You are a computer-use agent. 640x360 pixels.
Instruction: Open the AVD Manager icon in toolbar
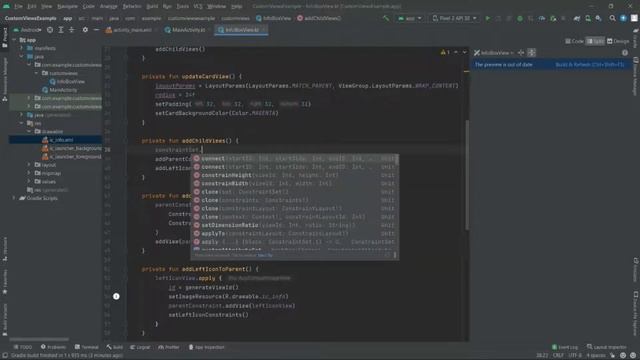588,18
